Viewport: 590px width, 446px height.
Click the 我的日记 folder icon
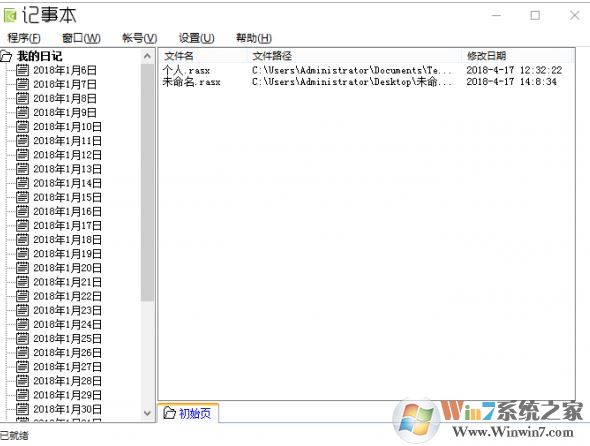[6, 56]
